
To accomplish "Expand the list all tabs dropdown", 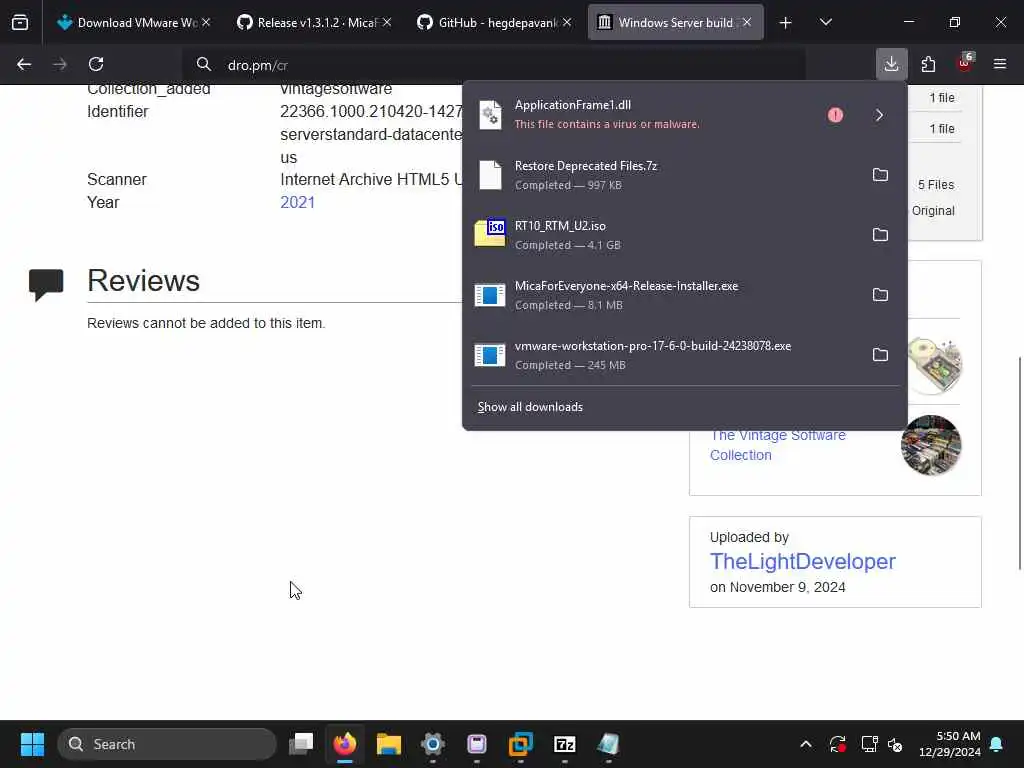I will click(x=825, y=23).
